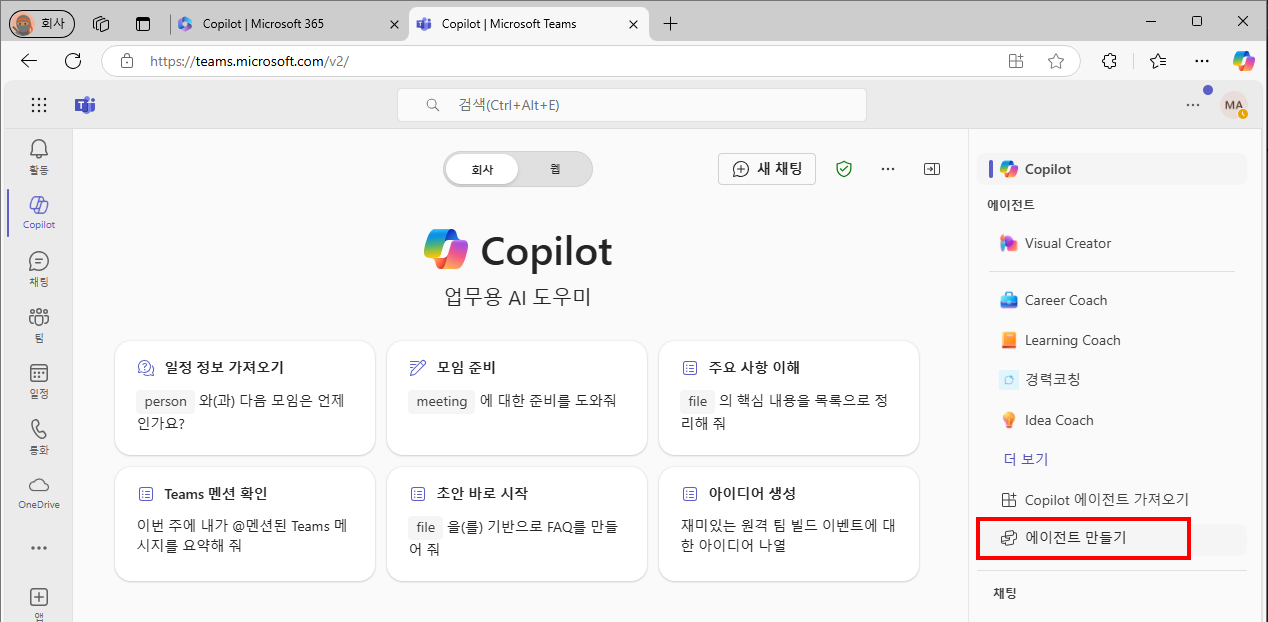The width and height of the screenshot is (1268, 622).
Task: Toggle vertical tabs icon in browser
Action: [x=144, y=23]
